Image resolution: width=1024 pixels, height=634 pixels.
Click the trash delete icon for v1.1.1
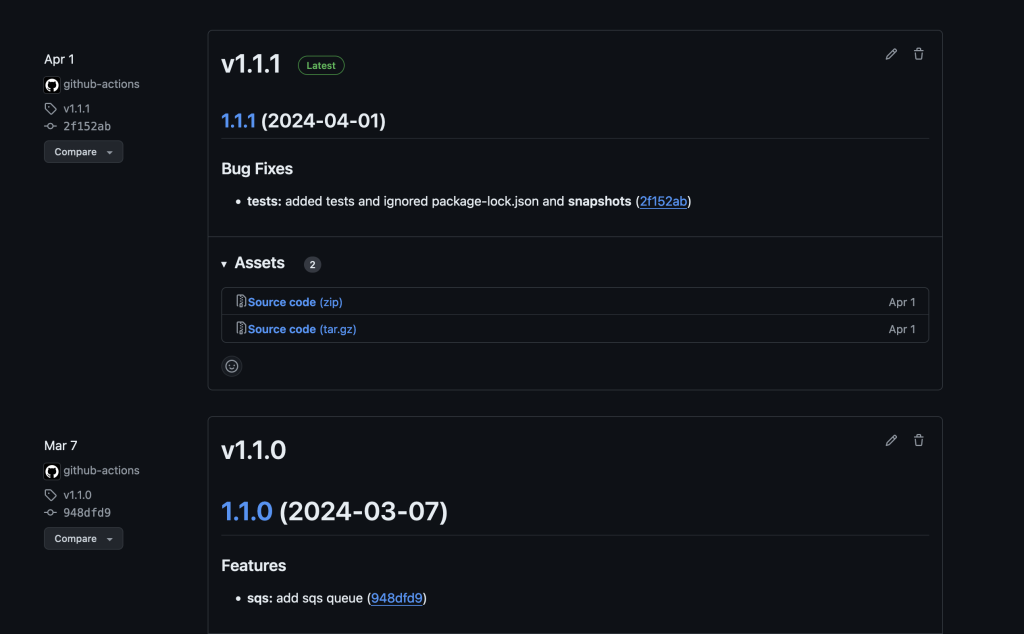tap(918, 54)
